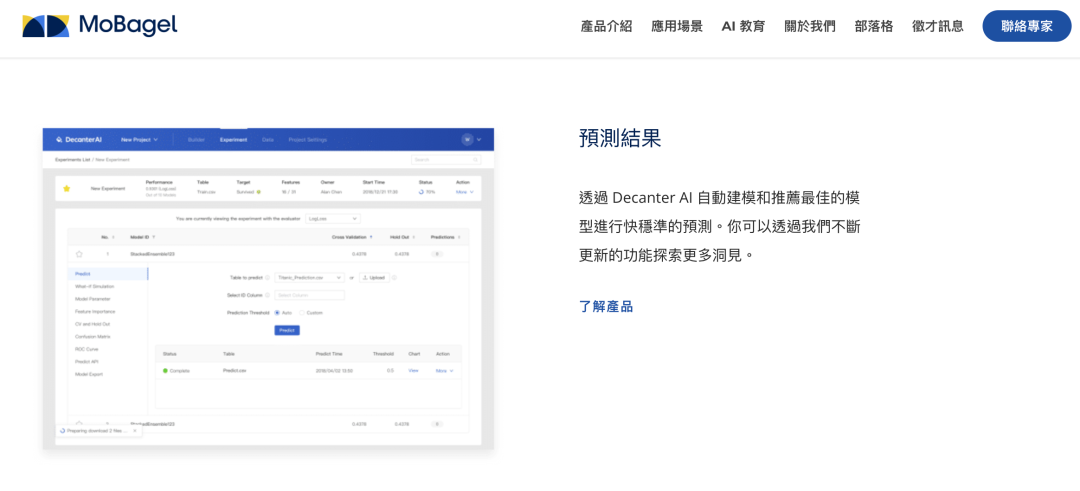Click the yellow star beside New Experiment
This screenshot has height=491, width=1080.
click(x=66, y=188)
